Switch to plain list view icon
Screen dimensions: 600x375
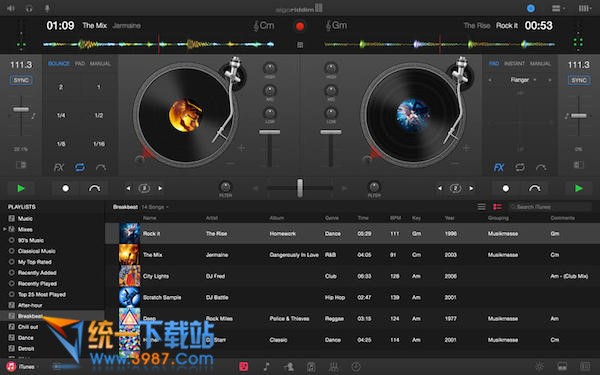click(x=481, y=207)
